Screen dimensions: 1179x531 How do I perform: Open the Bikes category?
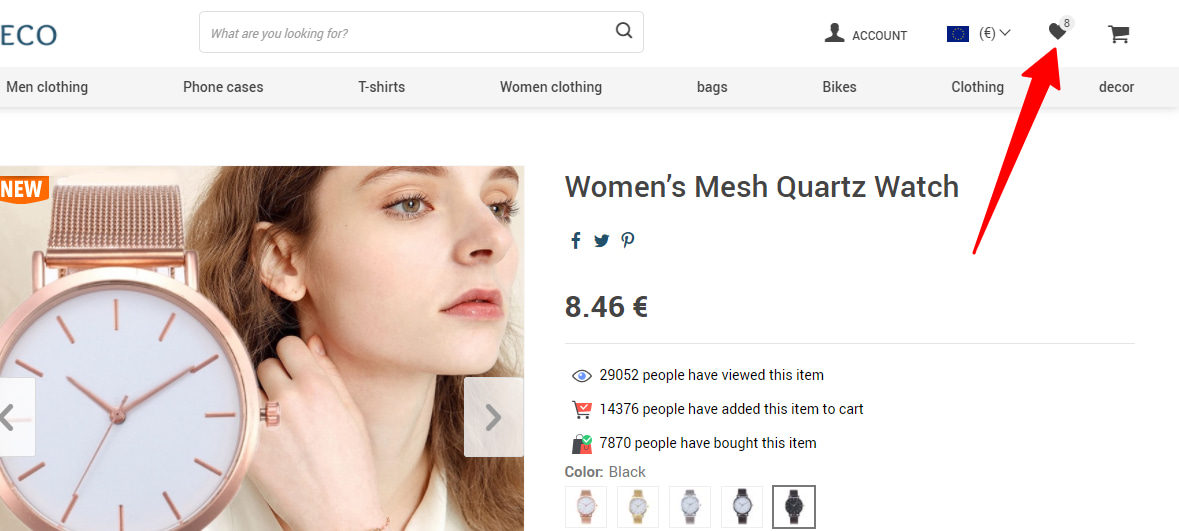pyautogui.click(x=839, y=87)
